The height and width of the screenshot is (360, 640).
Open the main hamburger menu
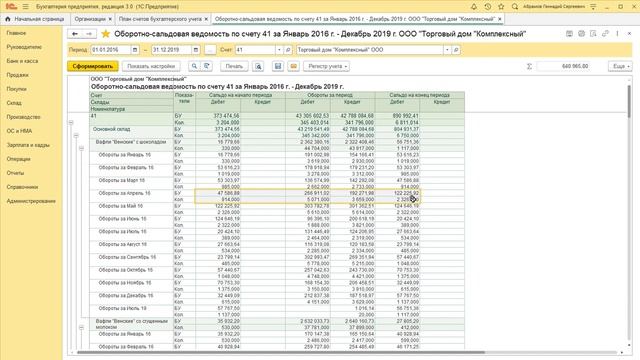click(x=25, y=7)
